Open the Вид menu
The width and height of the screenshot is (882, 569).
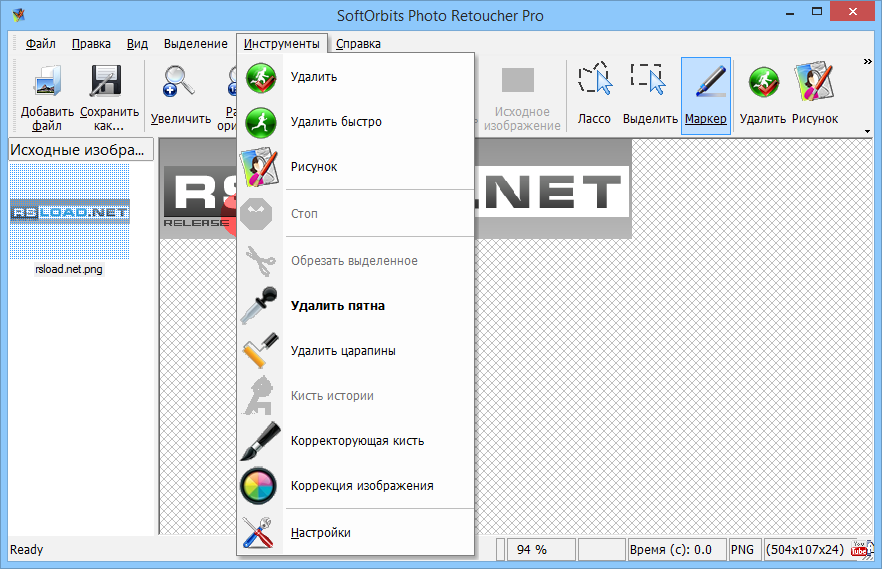pyautogui.click(x=137, y=44)
